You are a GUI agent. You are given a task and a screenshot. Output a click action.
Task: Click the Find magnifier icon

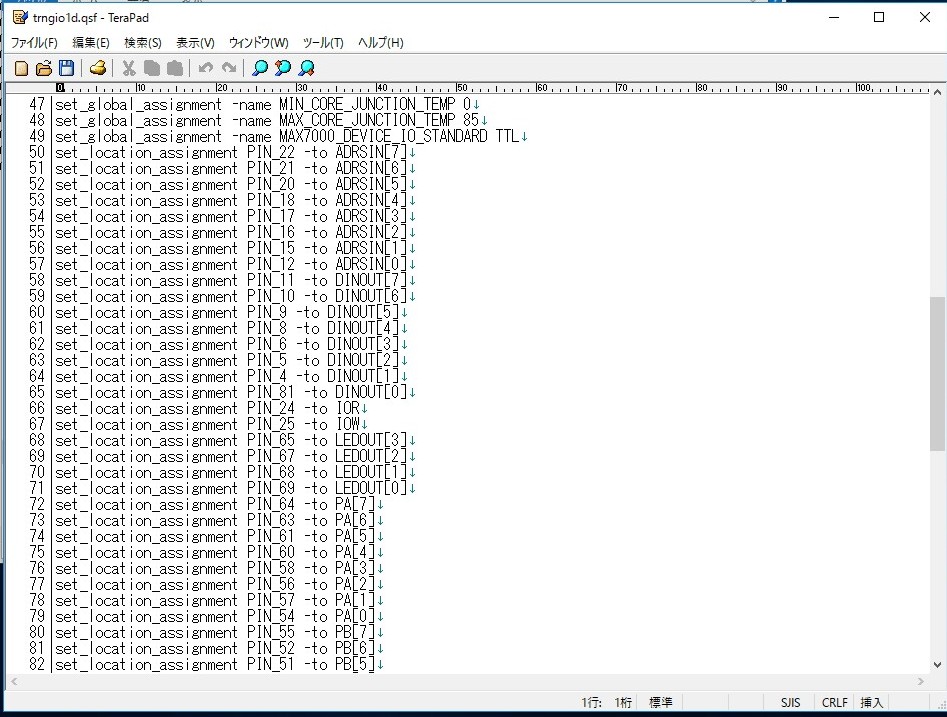click(x=260, y=68)
